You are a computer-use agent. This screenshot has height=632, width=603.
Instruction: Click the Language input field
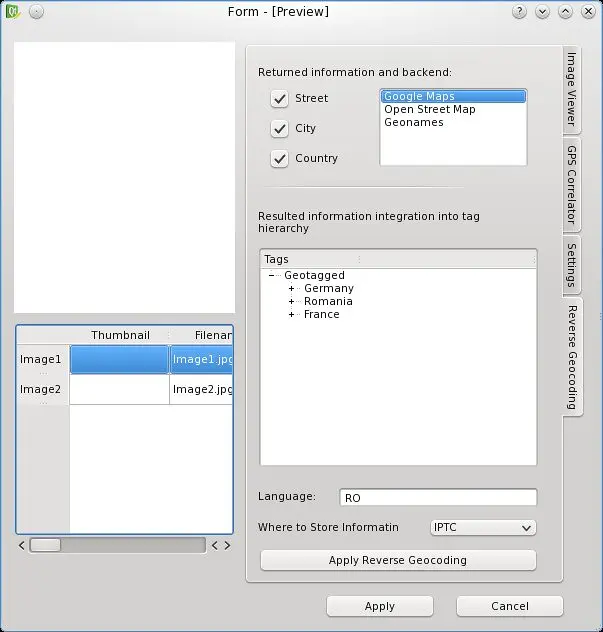pyautogui.click(x=438, y=497)
